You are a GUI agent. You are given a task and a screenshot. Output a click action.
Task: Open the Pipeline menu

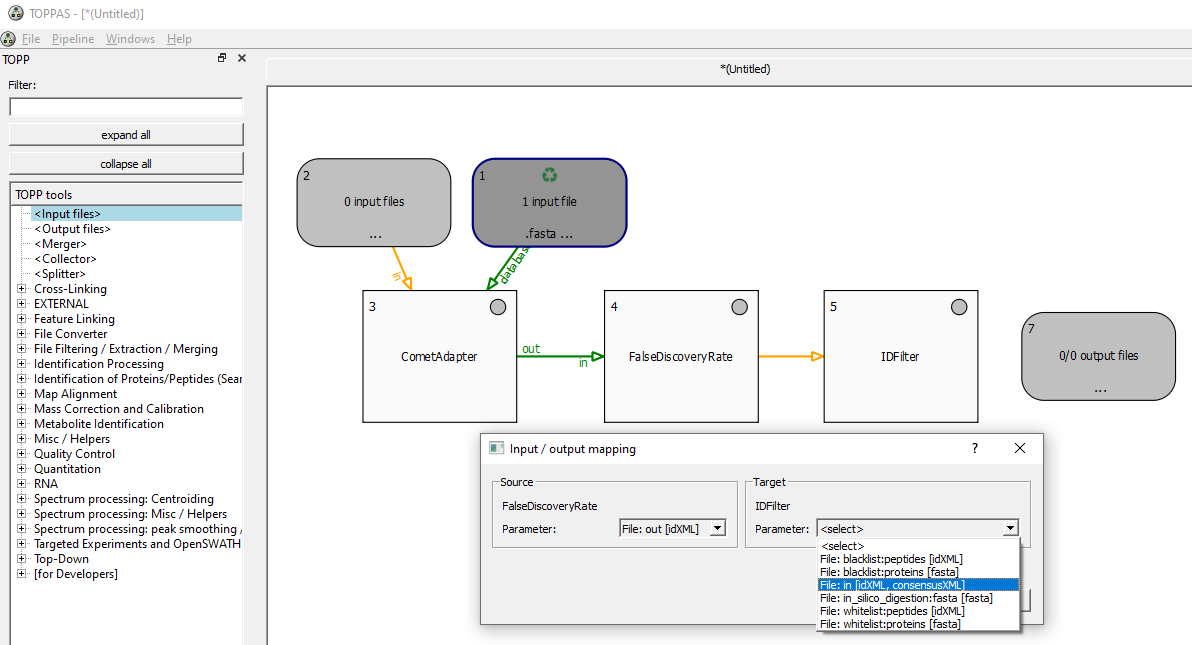[73, 39]
